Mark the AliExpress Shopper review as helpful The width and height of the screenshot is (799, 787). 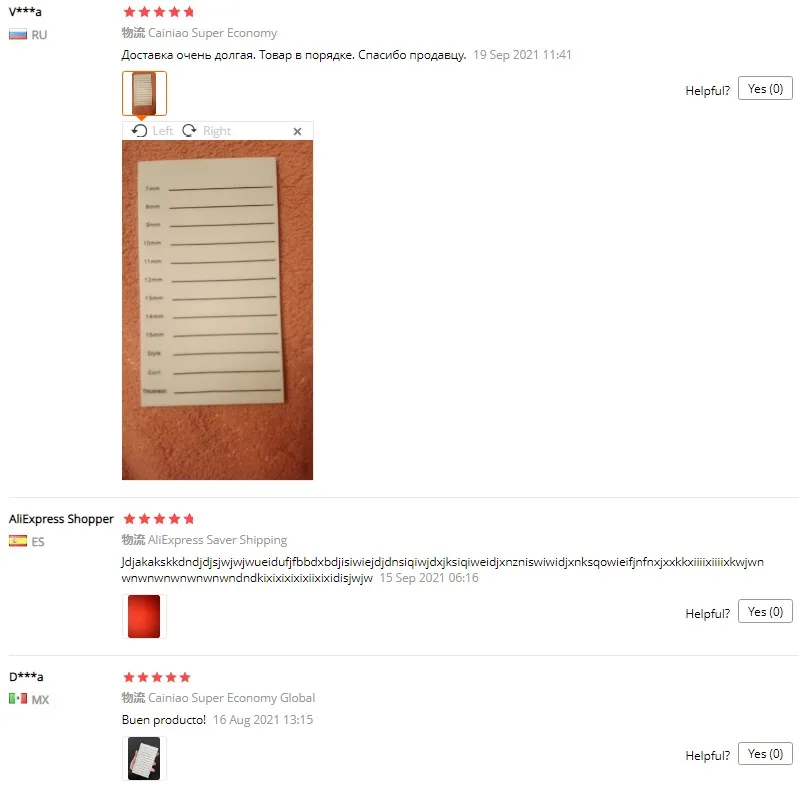click(765, 612)
